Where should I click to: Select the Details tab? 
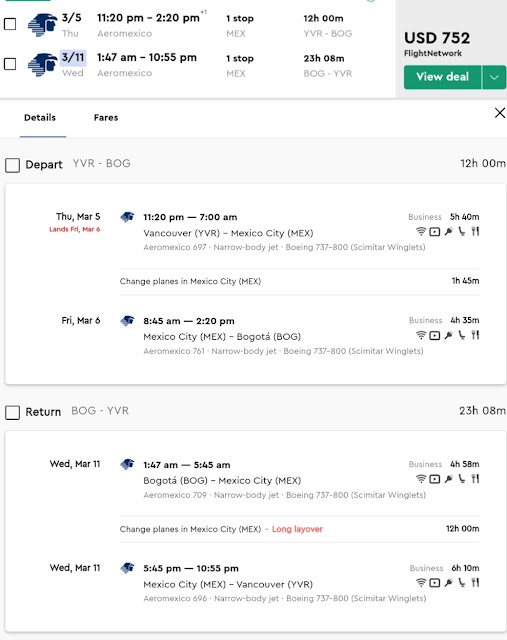pyautogui.click(x=40, y=118)
